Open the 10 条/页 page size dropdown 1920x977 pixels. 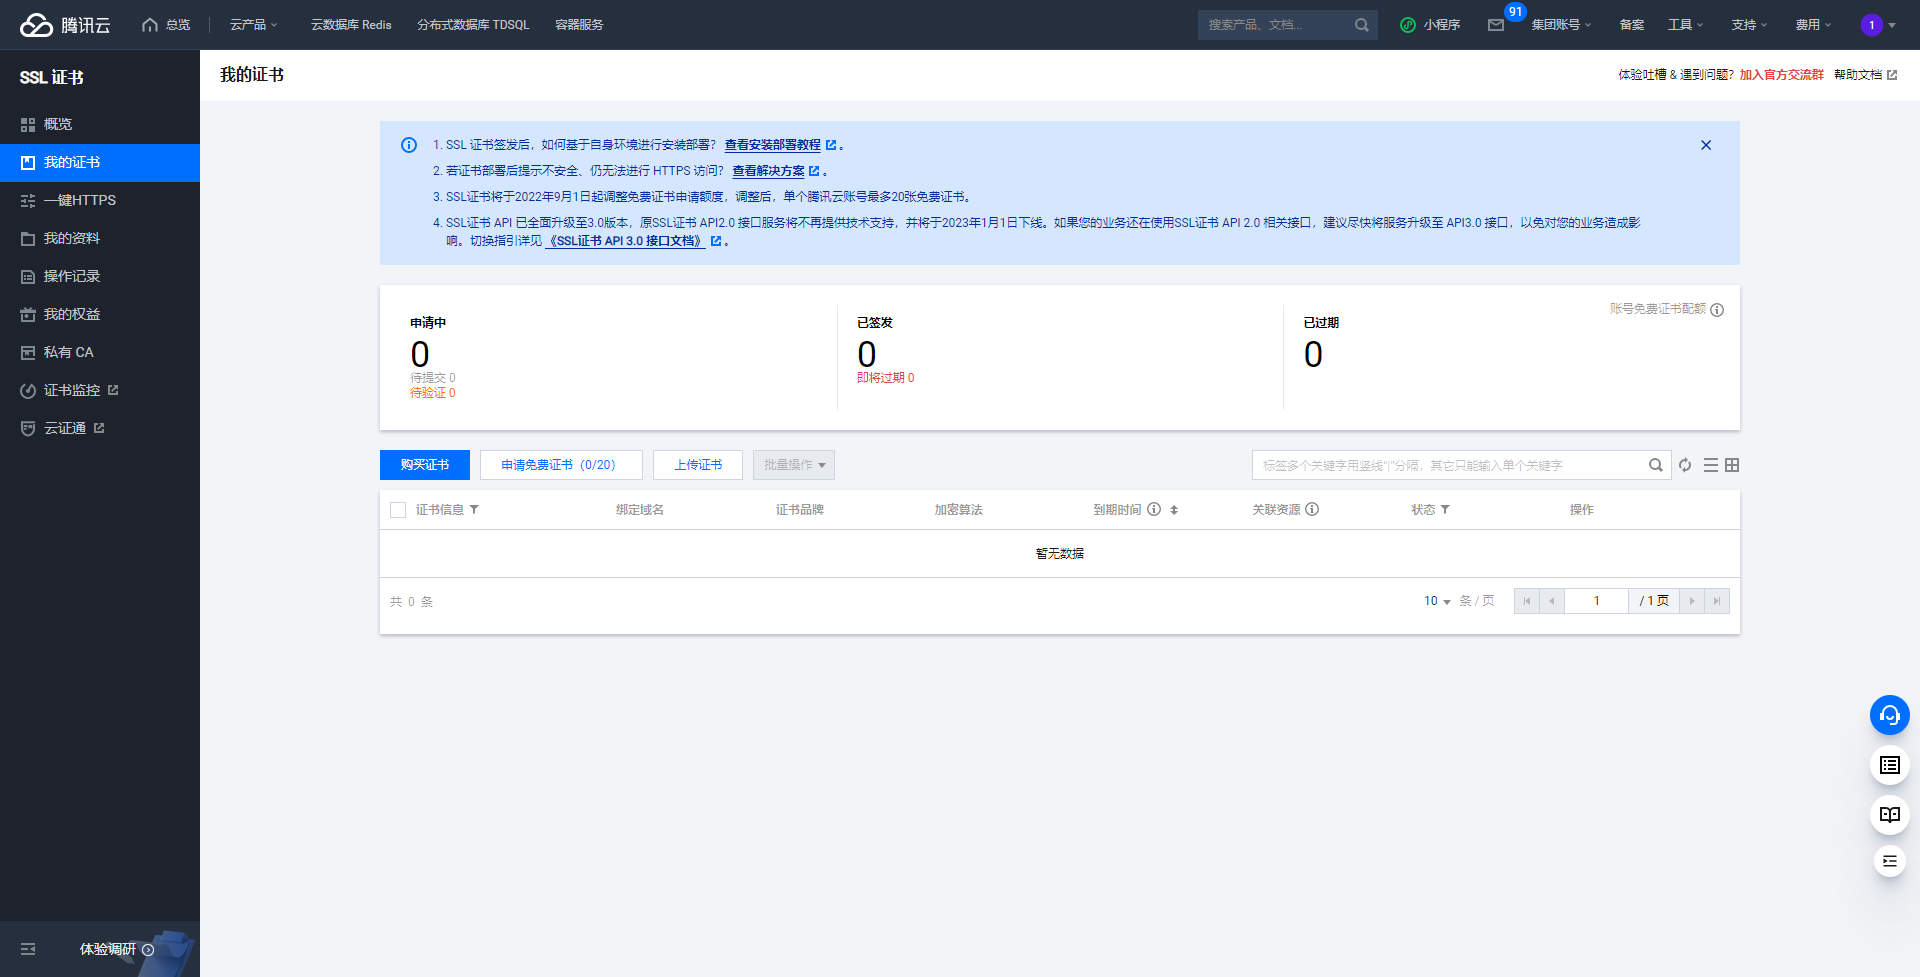[x=1437, y=601]
